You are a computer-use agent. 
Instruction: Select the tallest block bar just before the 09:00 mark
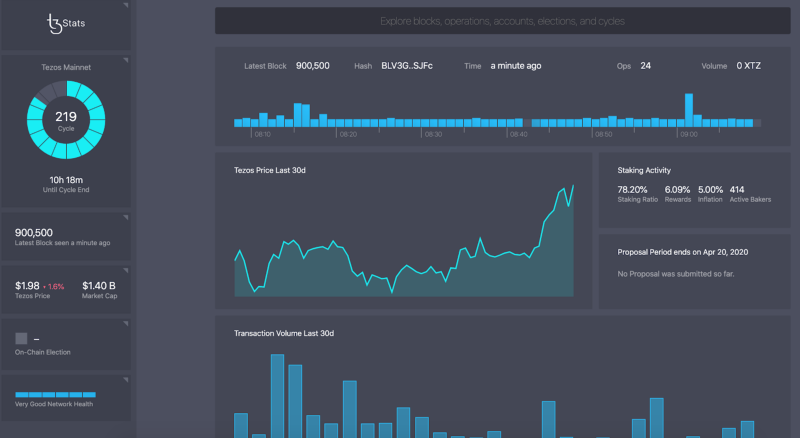tap(689, 110)
